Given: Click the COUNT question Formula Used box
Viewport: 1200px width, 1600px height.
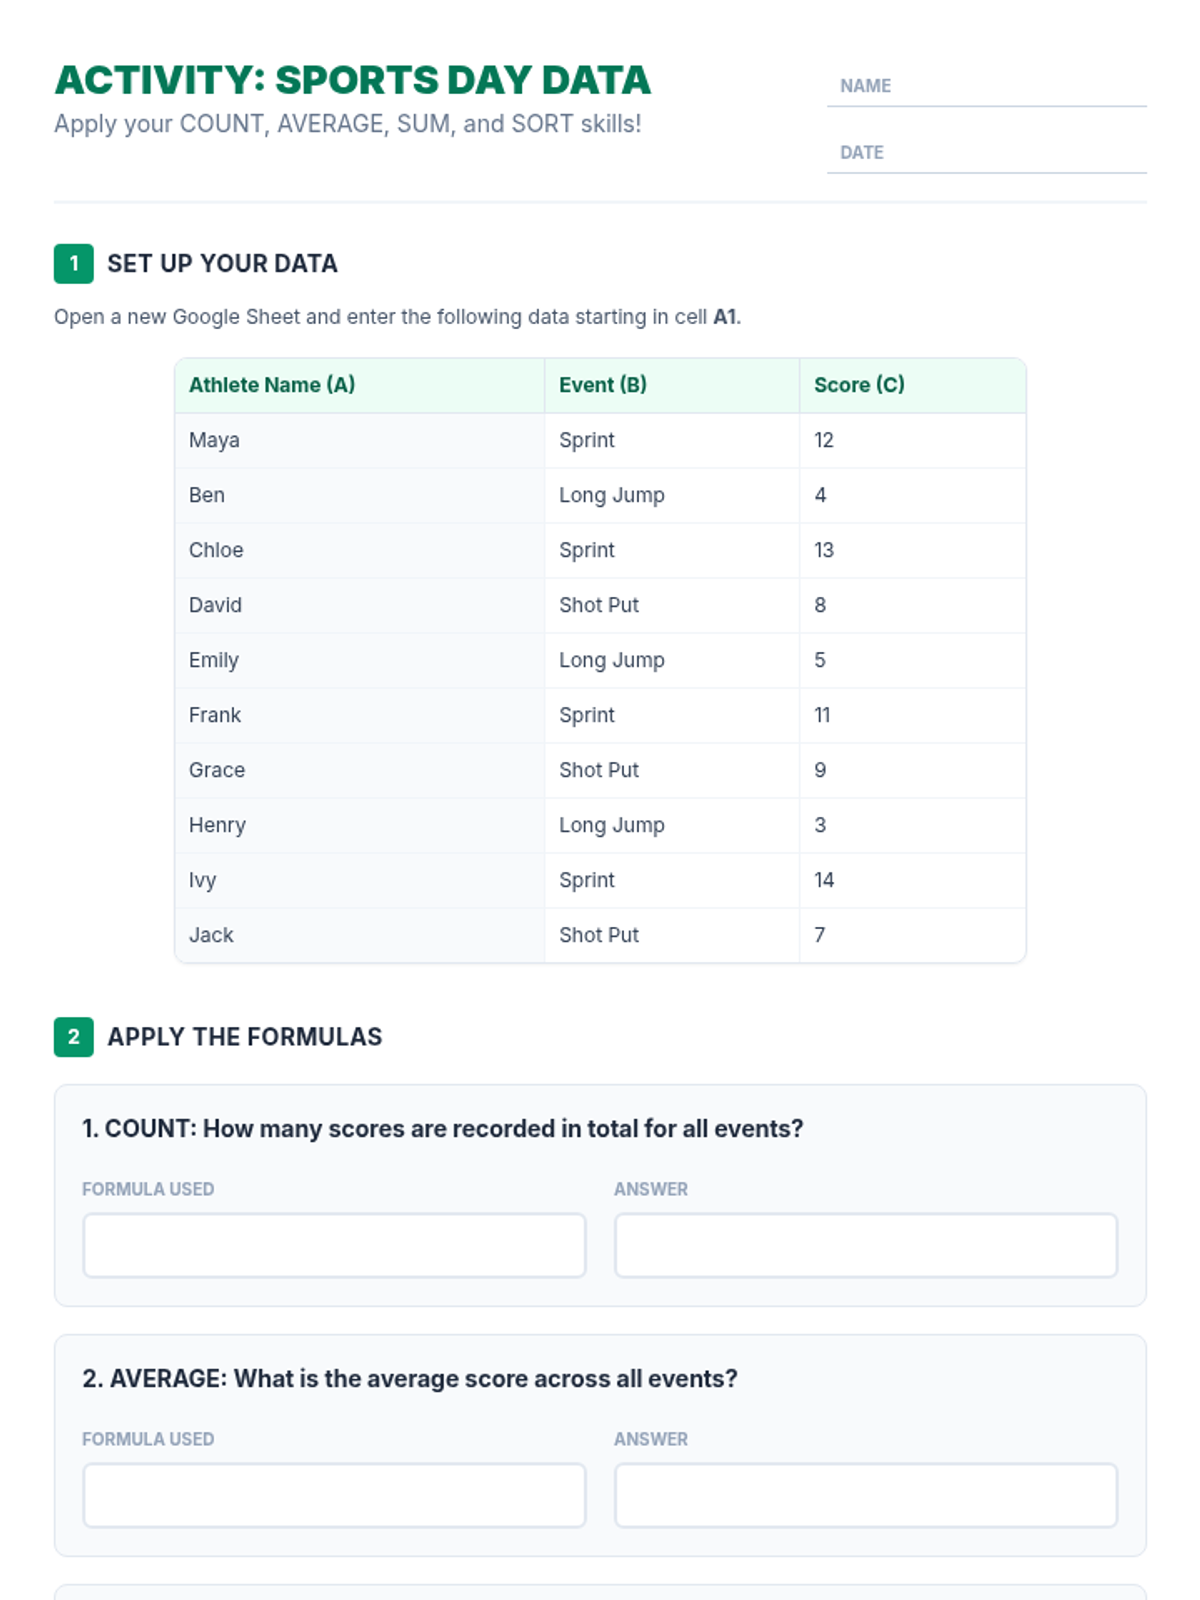Looking at the screenshot, I should pyautogui.click(x=334, y=1245).
